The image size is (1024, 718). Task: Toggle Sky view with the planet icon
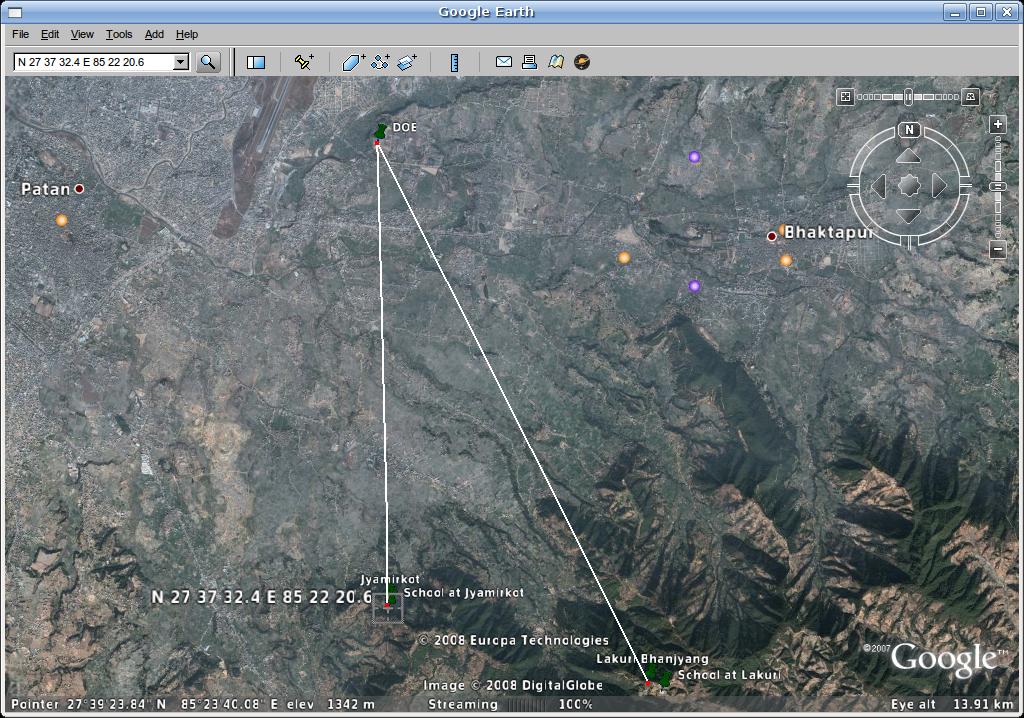[582, 62]
